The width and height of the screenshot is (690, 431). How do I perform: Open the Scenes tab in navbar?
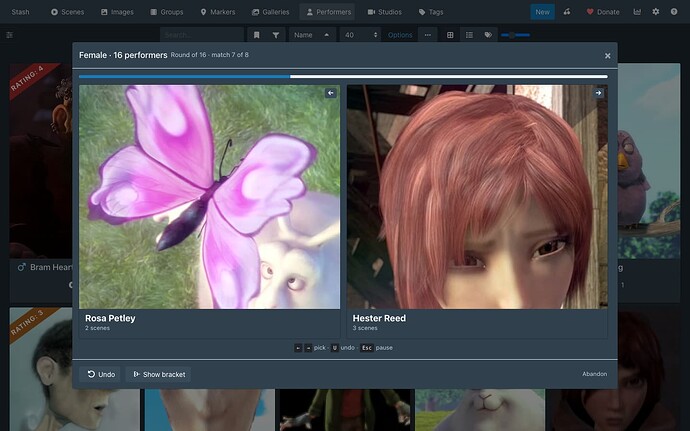point(67,12)
